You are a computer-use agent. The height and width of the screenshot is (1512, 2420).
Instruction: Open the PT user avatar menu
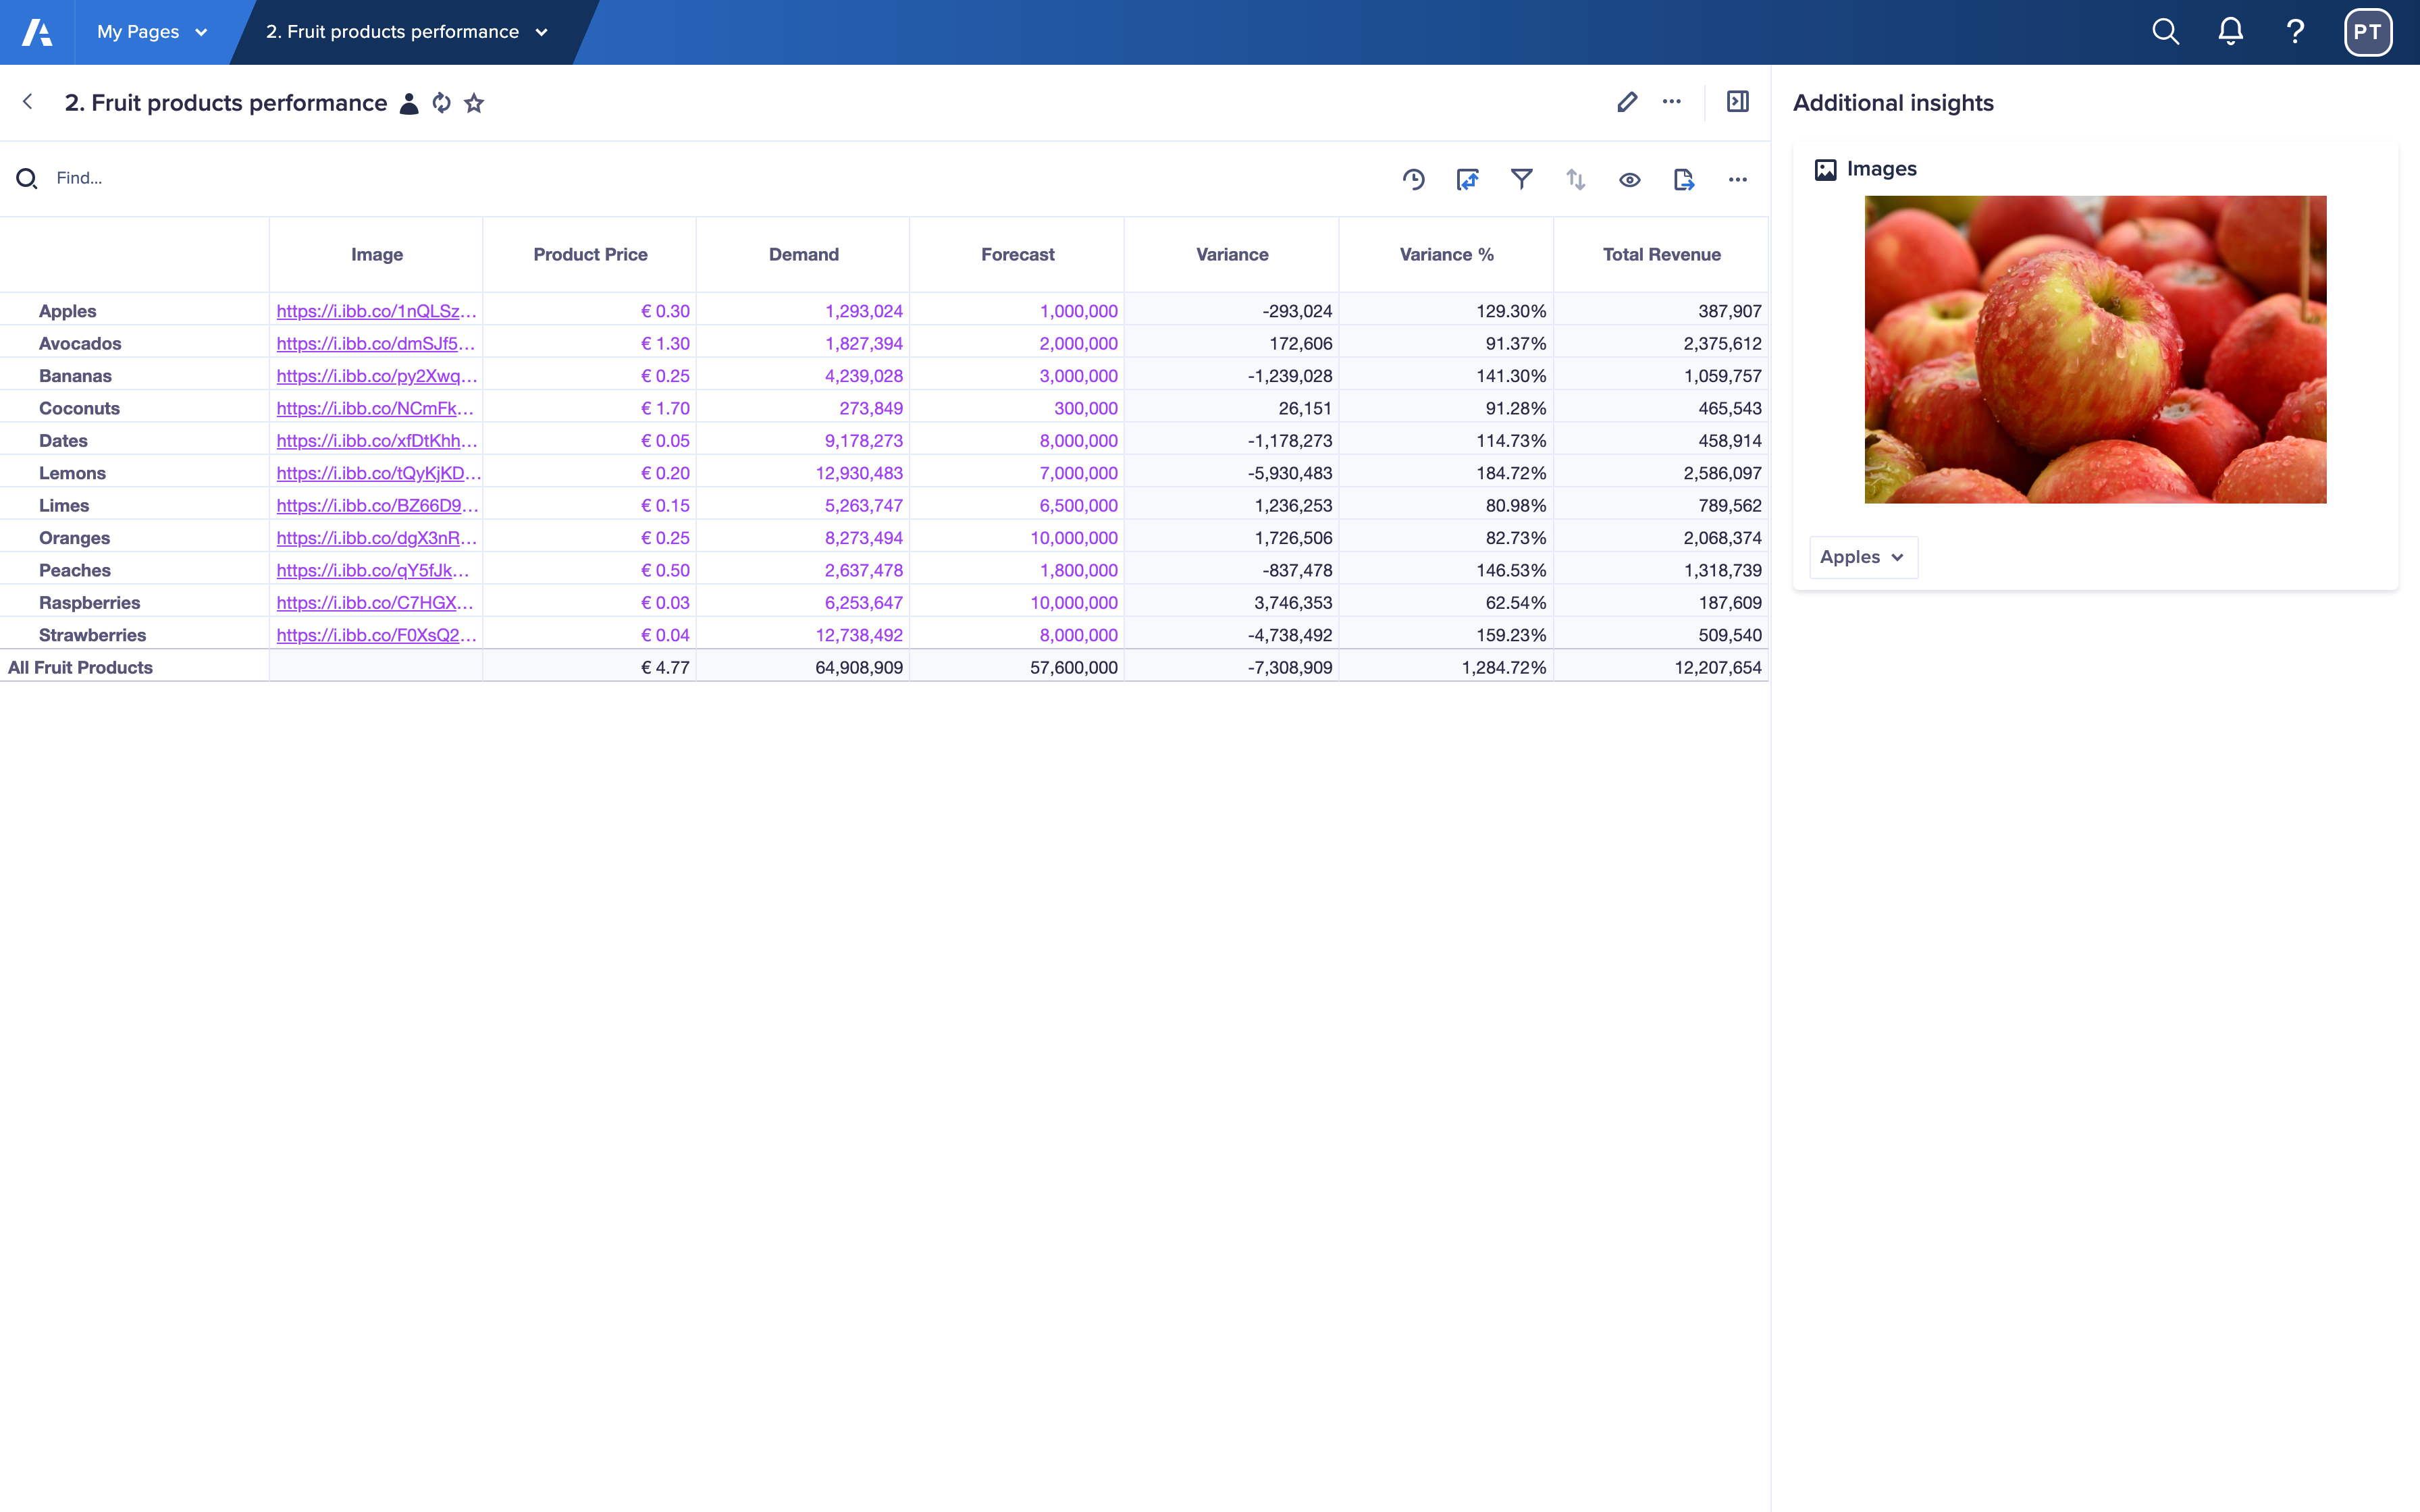point(2367,32)
